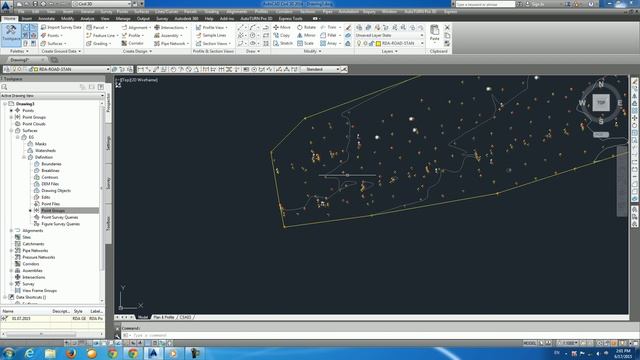The height and width of the screenshot is (360, 640).
Task: Select Boundaries in surface definition
Action: (x=51, y=164)
